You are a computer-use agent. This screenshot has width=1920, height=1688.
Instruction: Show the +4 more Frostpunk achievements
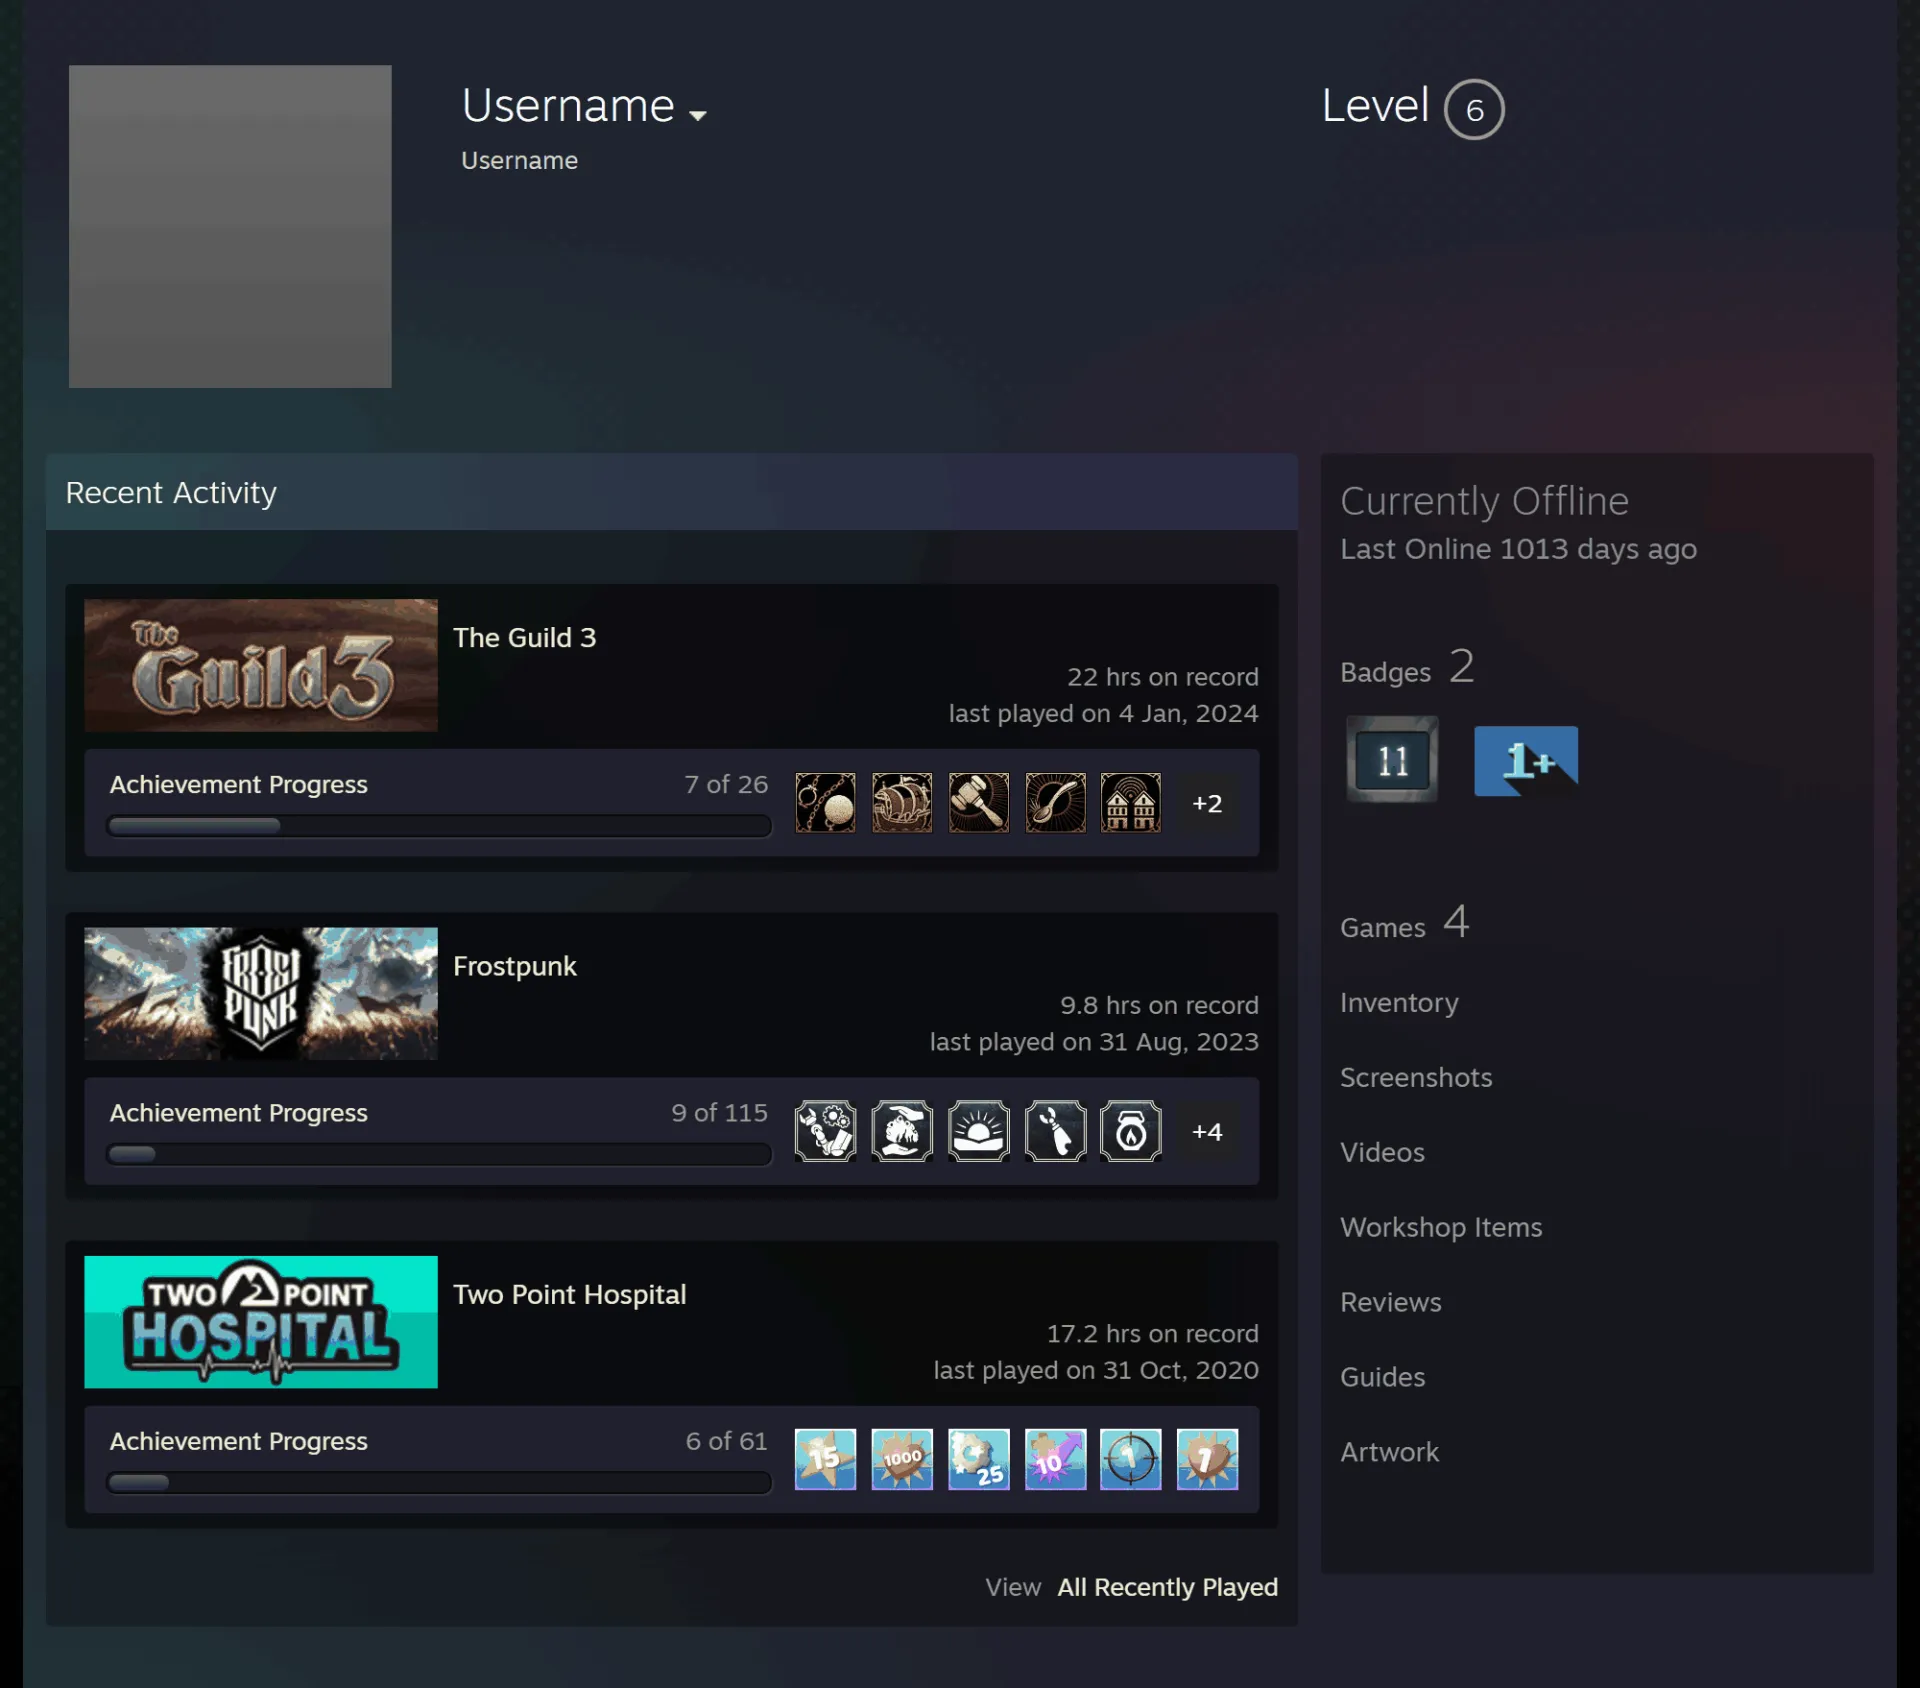point(1207,1131)
